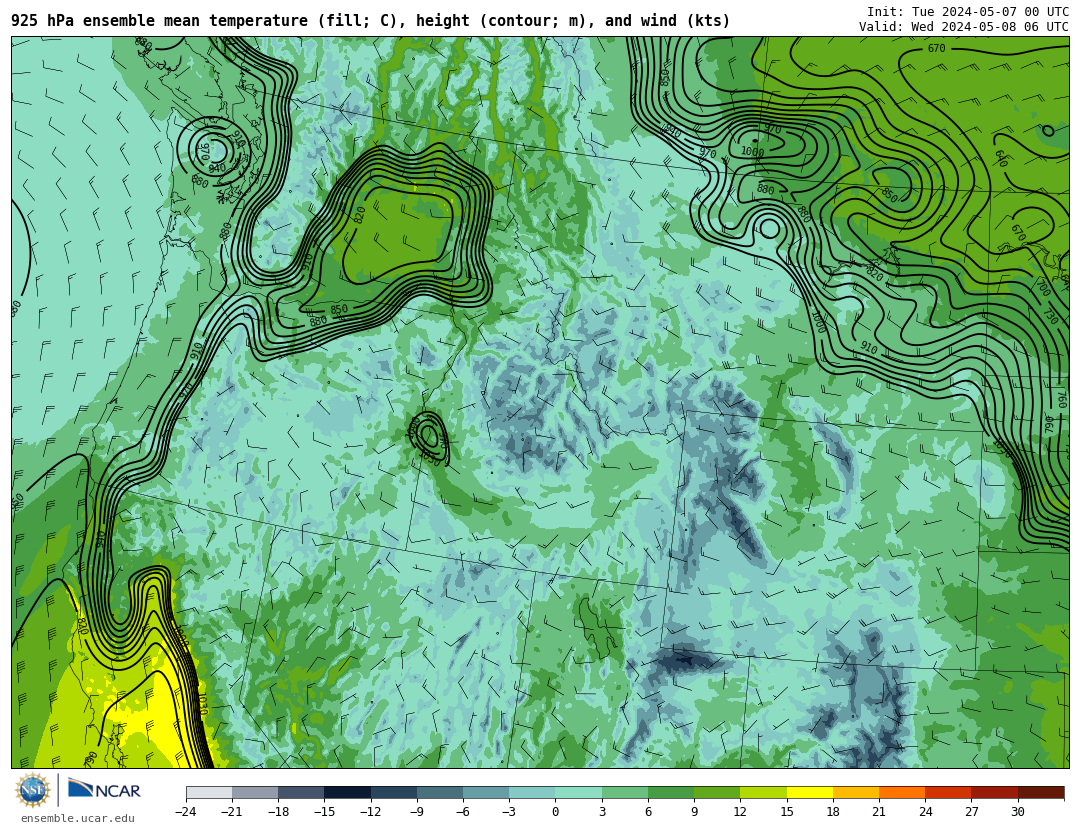This screenshot has width=1080, height=831.
Task: Pick the teal -6 to -3 colorbar segment
Action: pyautogui.click(x=486, y=792)
